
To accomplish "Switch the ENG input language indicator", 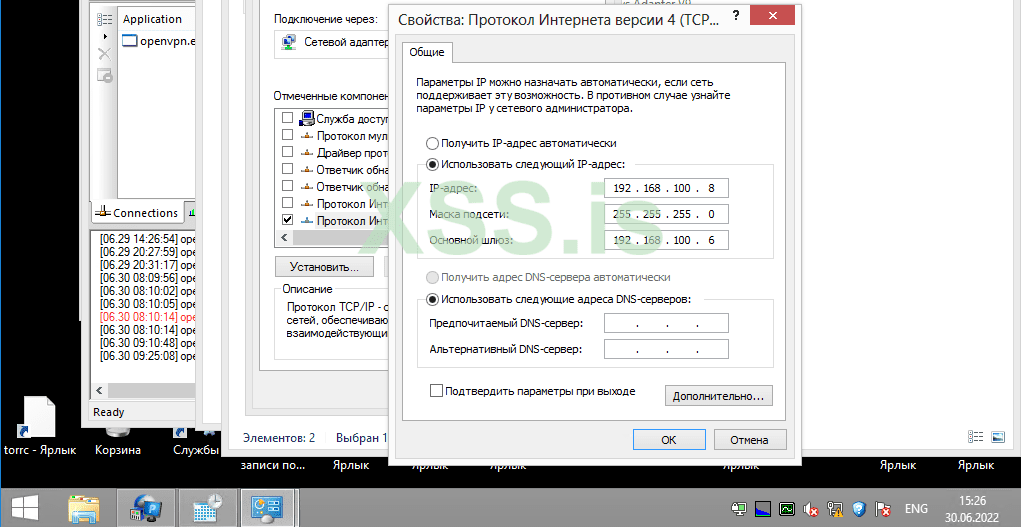I will point(917,509).
